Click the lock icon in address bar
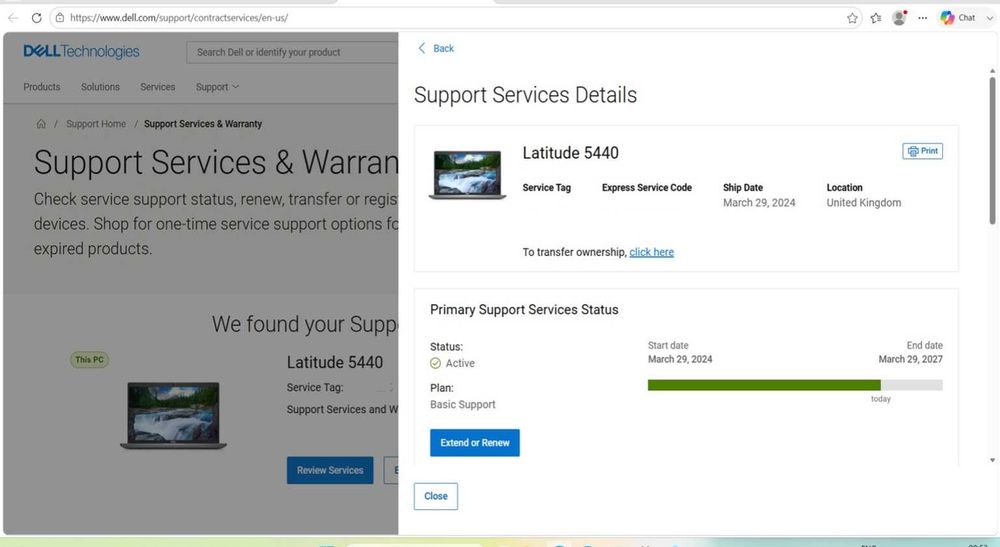Screen dimensions: 1000x547 [60, 18]
